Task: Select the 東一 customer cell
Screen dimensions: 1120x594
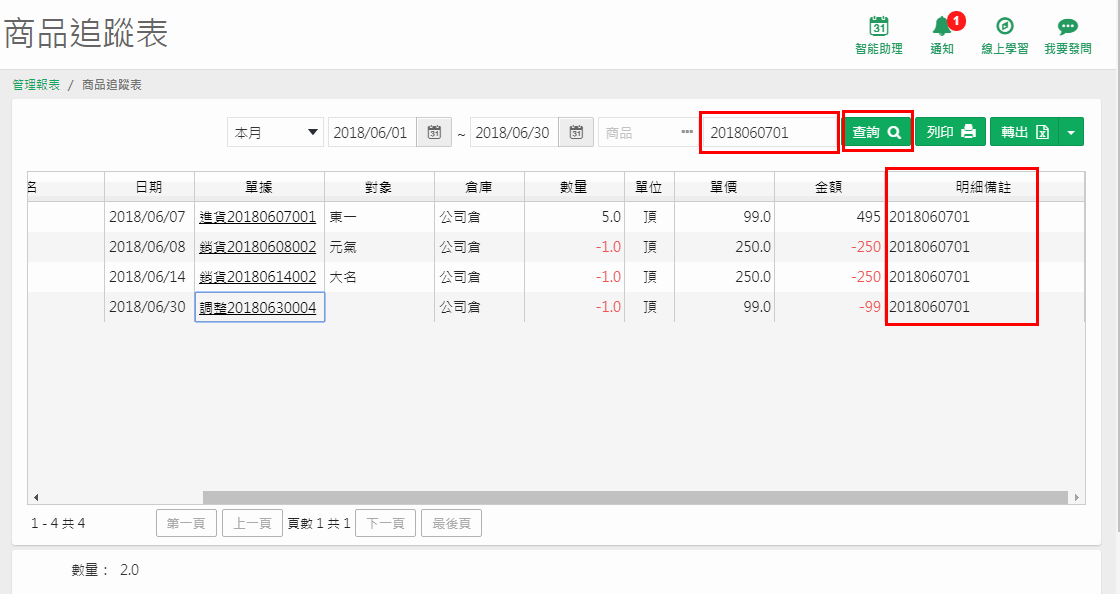Action: click(x=379, y=217)
